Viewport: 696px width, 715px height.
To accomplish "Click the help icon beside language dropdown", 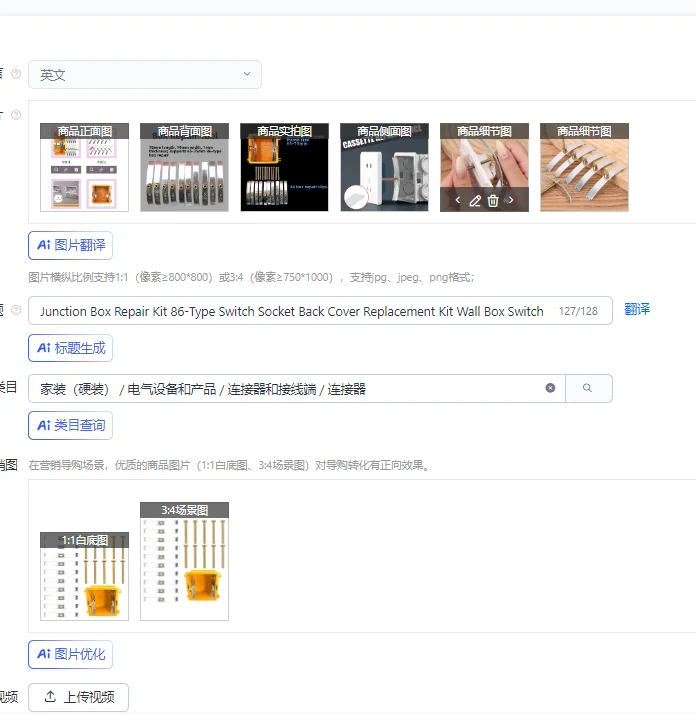I will click(x=16, y=74).
